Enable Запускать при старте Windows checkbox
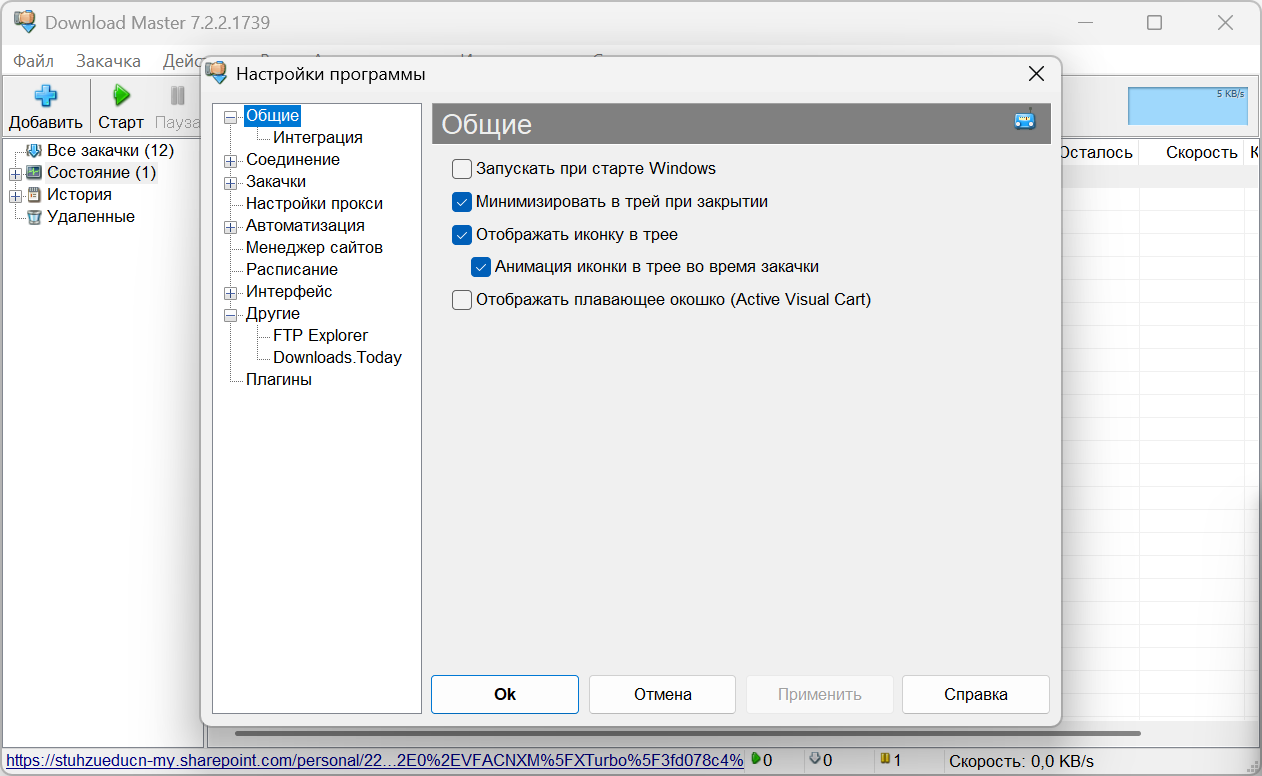Image resolution: width=1262 pixels, height=776 pixels. pos(462,169)
